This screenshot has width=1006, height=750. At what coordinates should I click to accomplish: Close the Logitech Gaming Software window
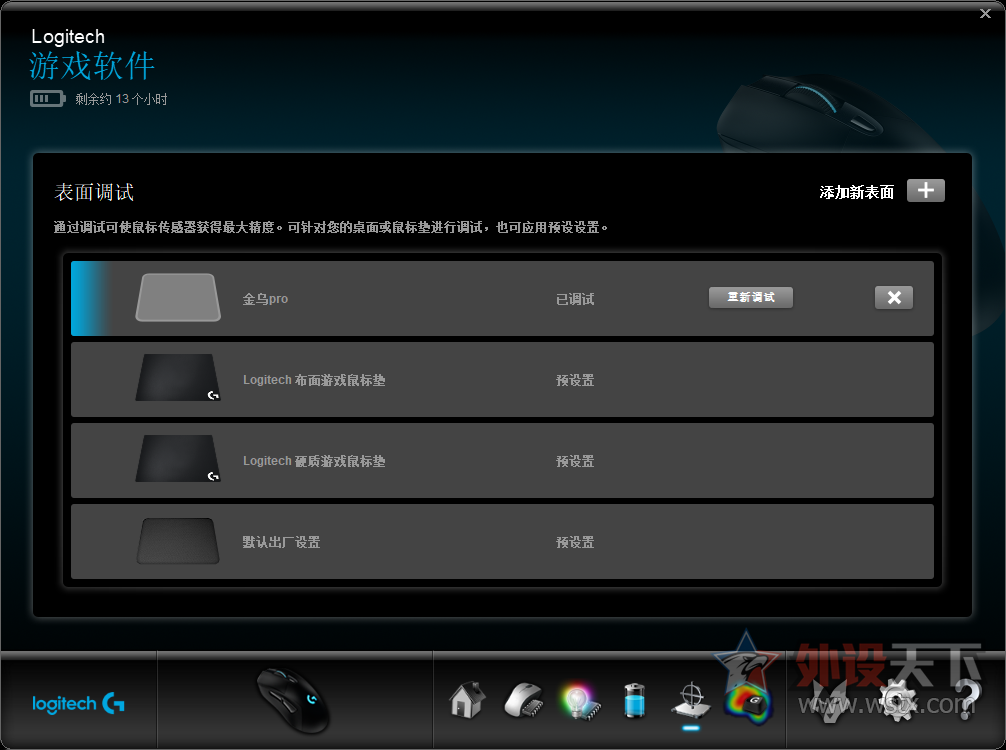coord(985,13)
